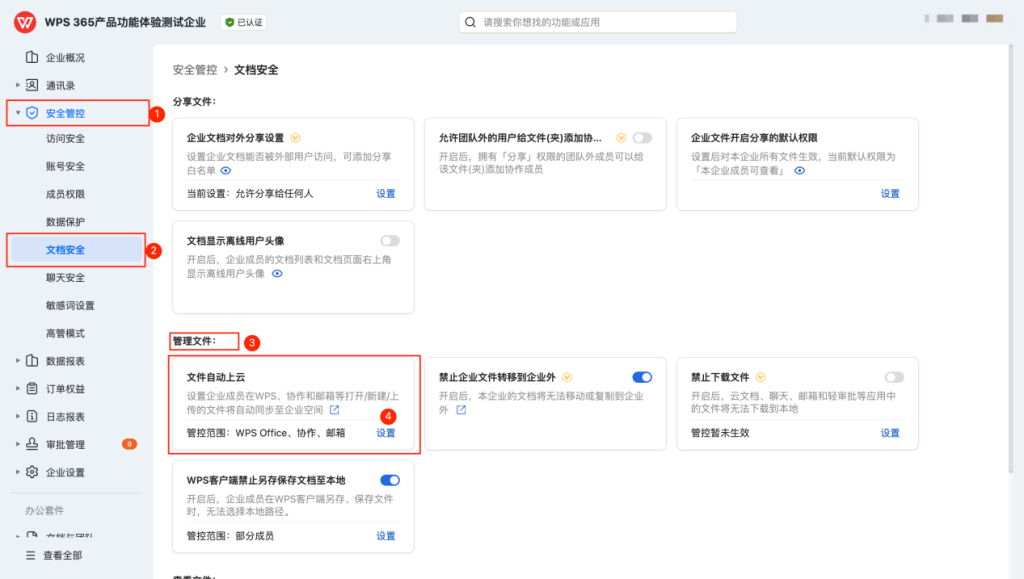This screenshot has width=1024, height=579.
Task: Click the search magnifier icon
Action: click(x=470, y=22)
